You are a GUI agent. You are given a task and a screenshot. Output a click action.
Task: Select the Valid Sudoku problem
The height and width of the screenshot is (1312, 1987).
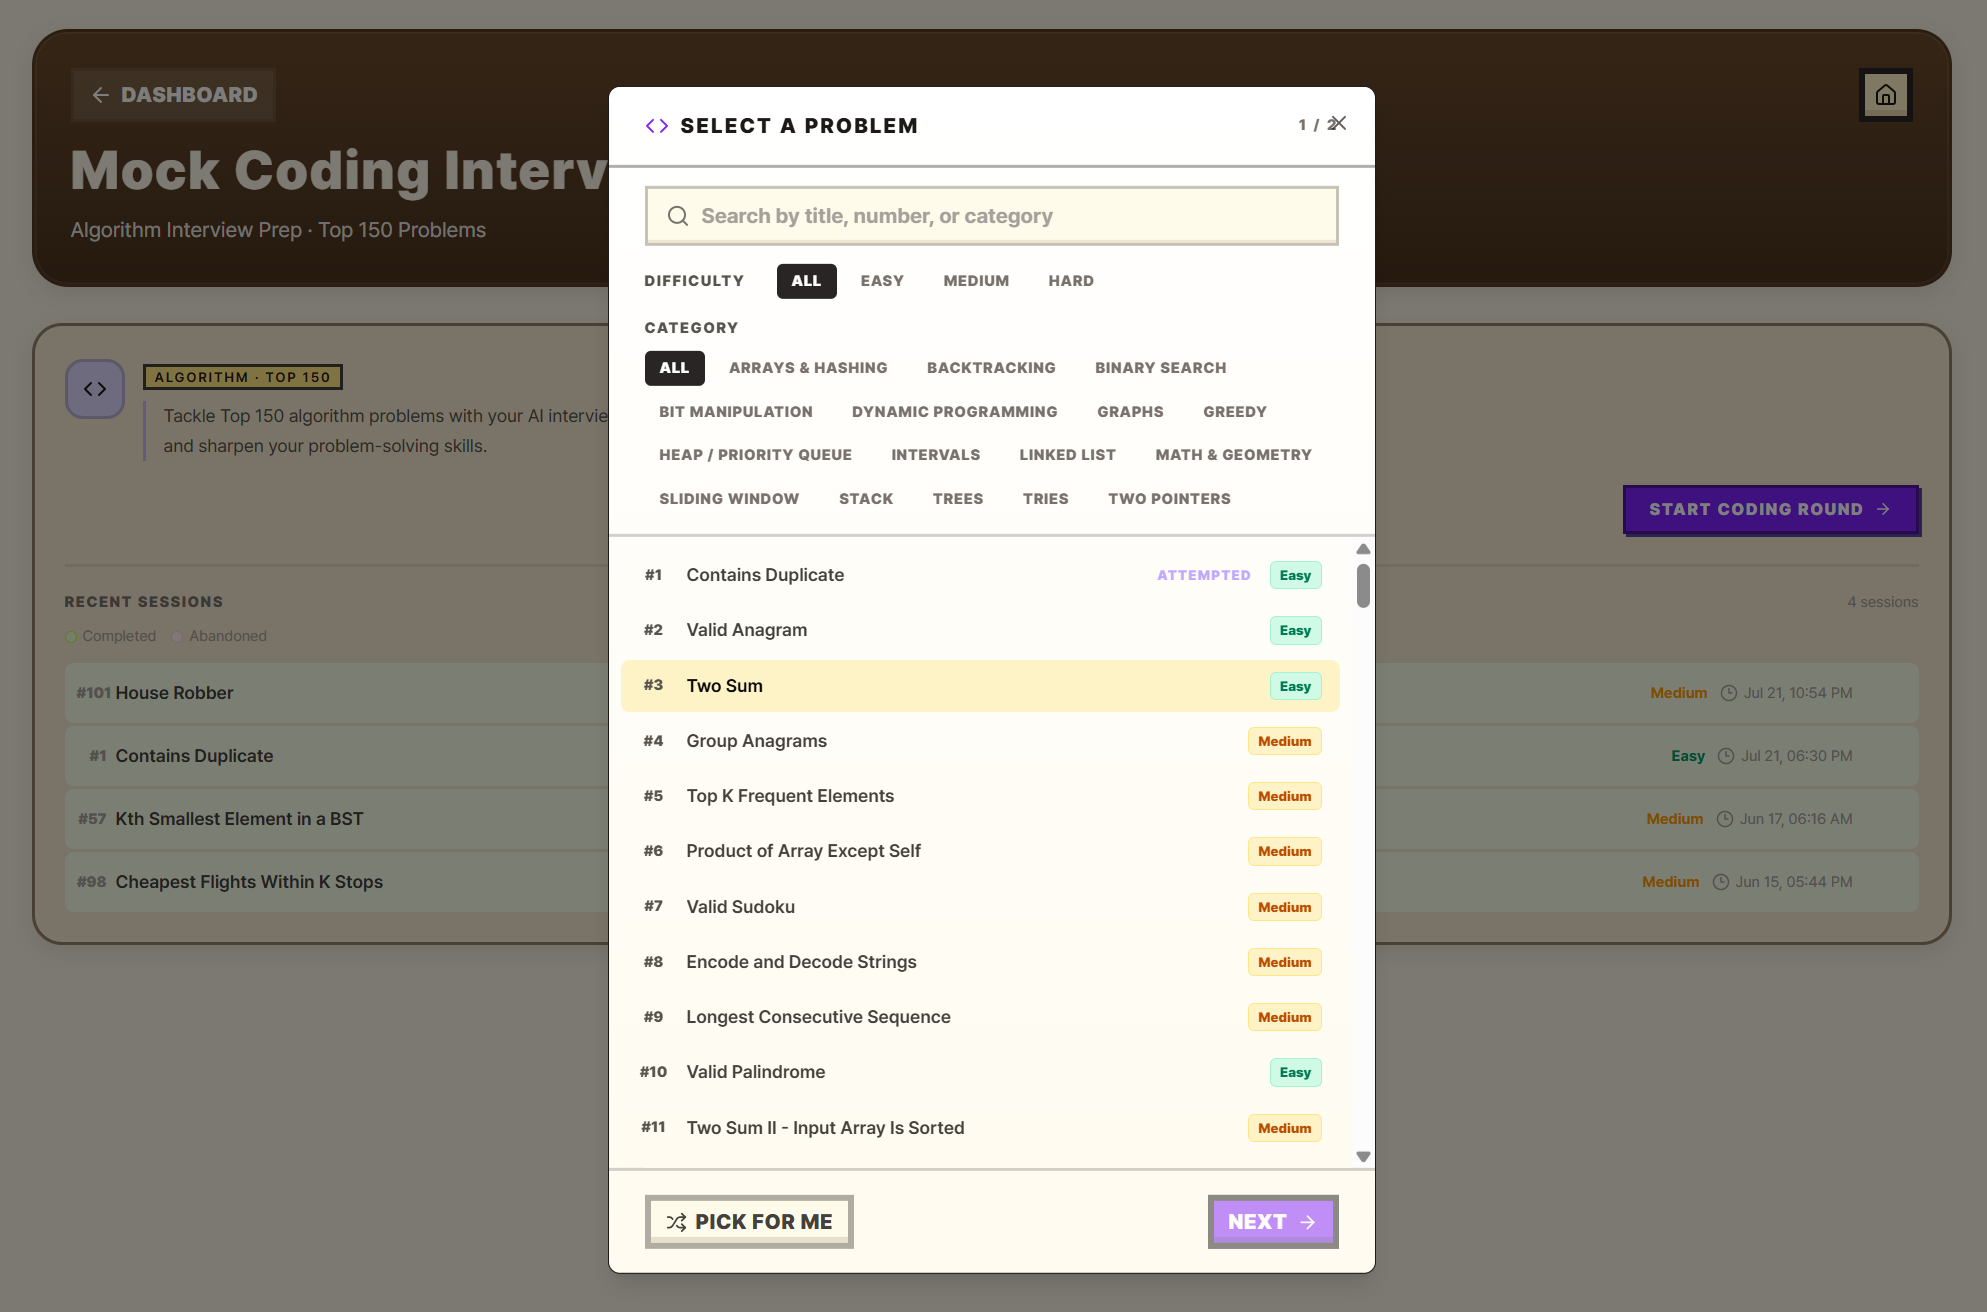[980, 907]
